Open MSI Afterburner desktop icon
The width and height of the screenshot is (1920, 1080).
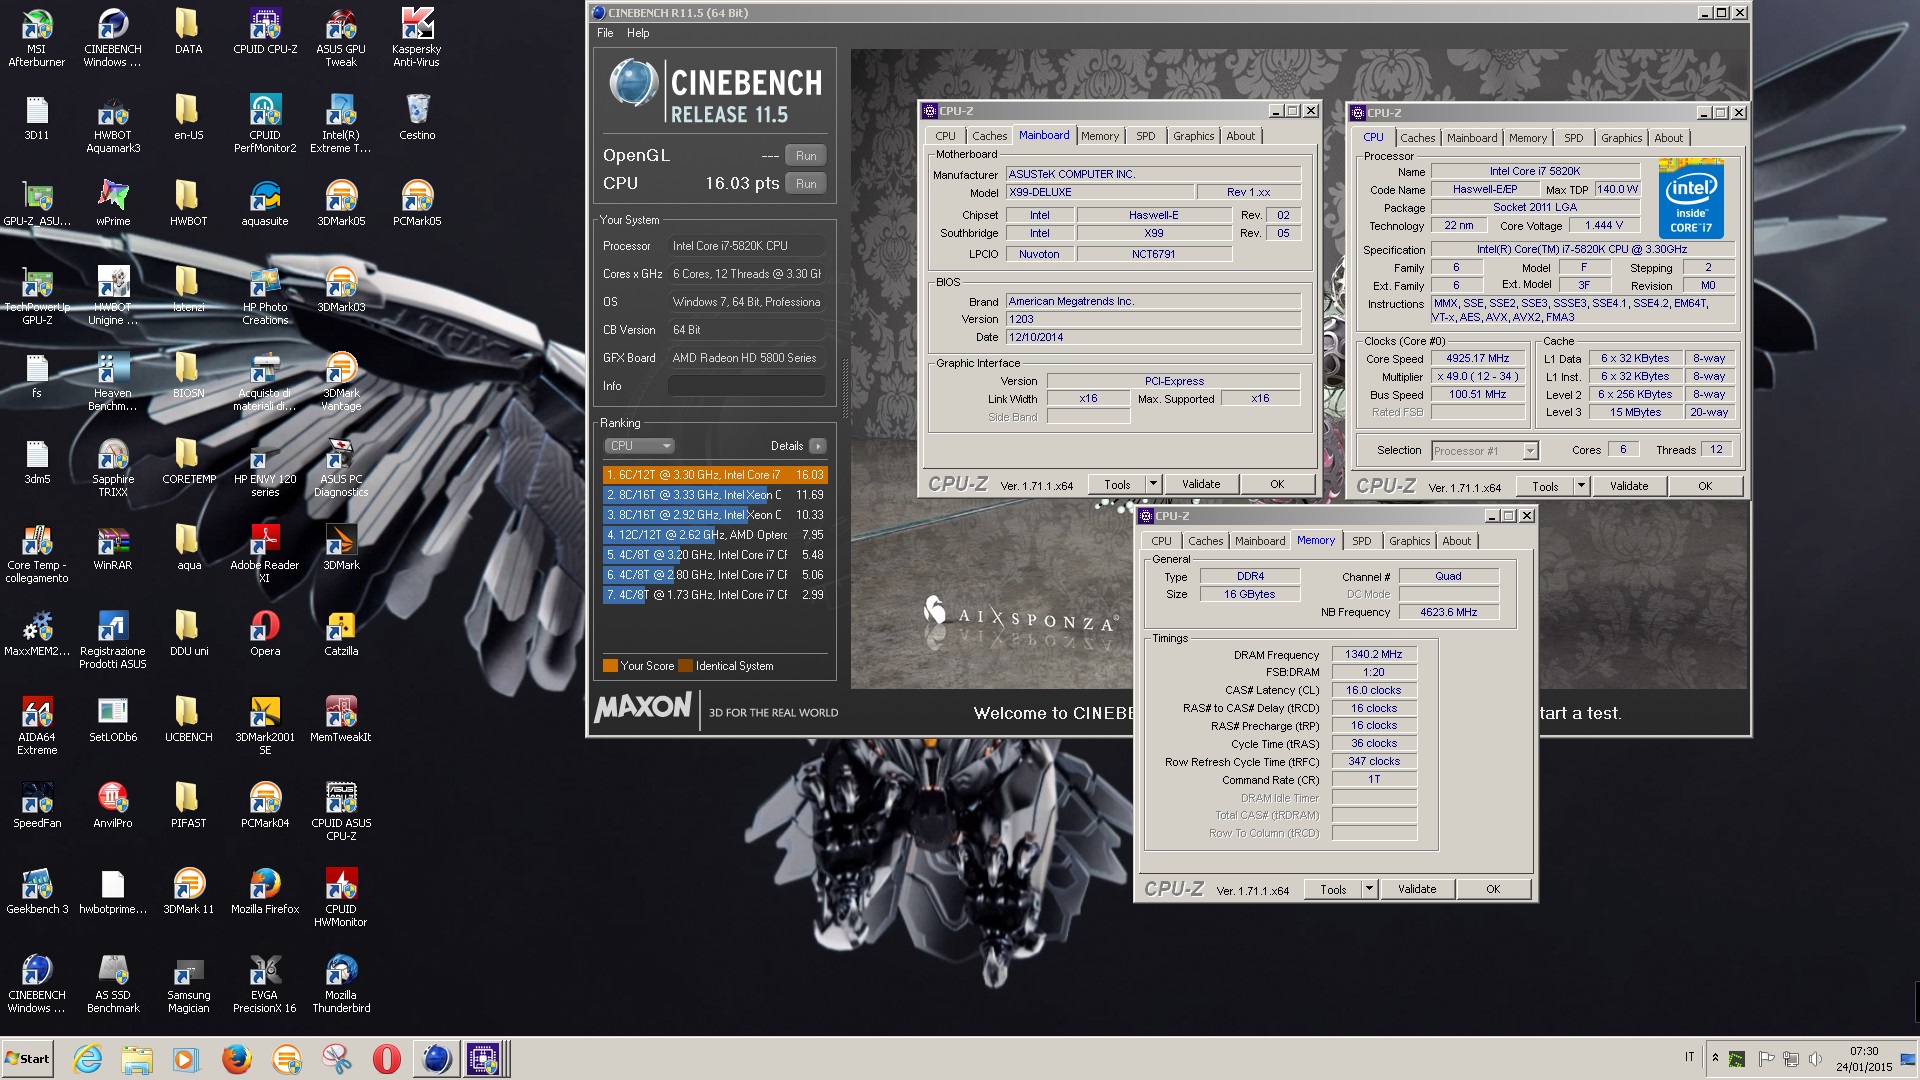click(x=37, y=38)
